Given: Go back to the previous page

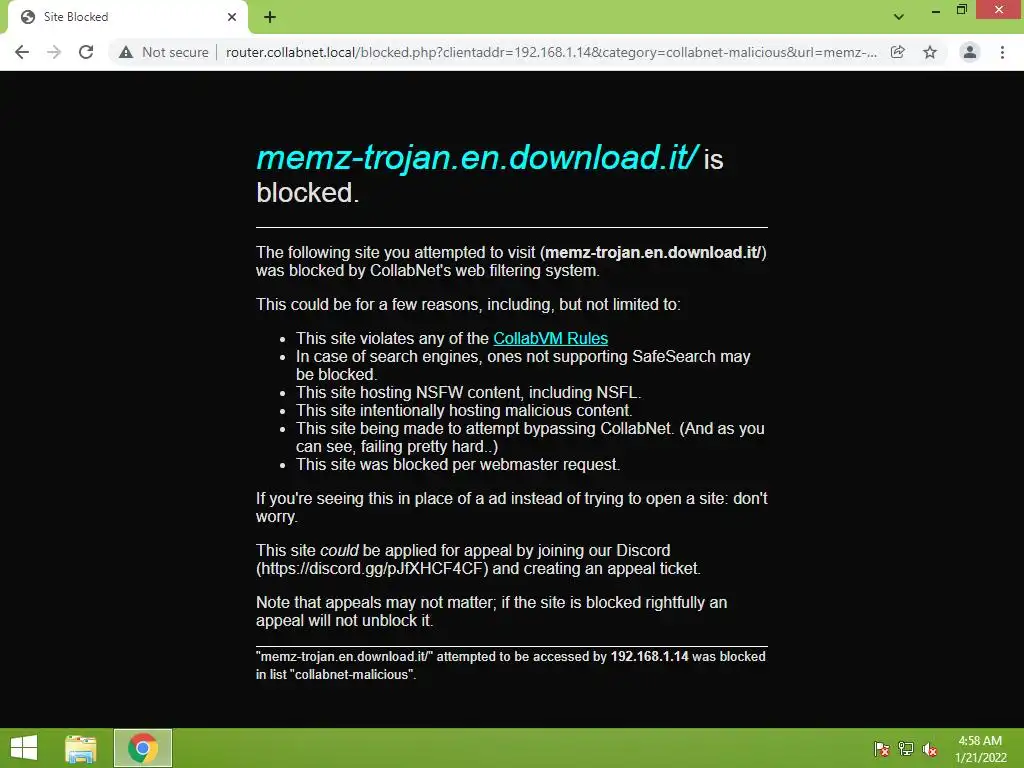Looking at the screenshot, I should point(22,52).
